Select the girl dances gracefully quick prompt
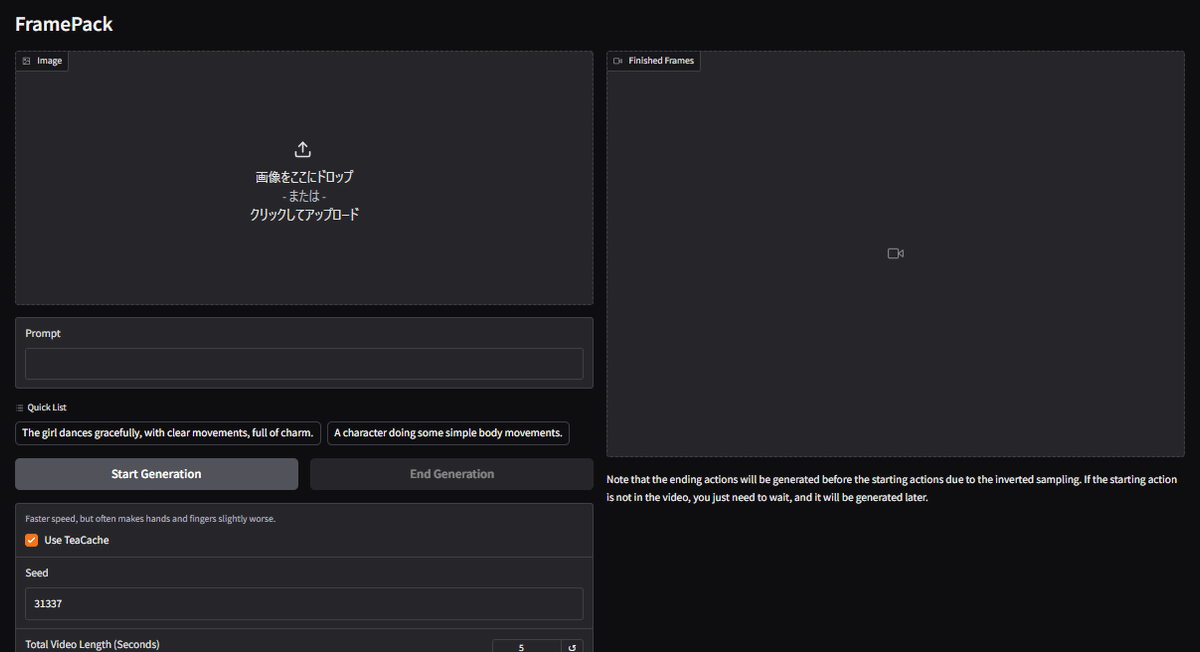 pyautogui.click(x=168, y=433)
